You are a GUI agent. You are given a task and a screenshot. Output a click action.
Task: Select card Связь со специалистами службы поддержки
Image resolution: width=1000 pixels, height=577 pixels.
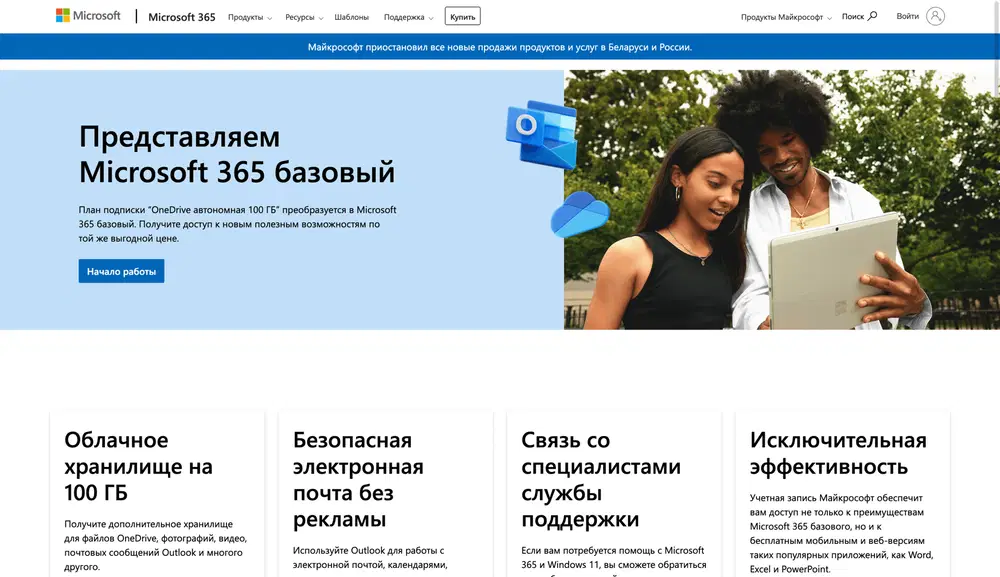(x=614, y=494)
